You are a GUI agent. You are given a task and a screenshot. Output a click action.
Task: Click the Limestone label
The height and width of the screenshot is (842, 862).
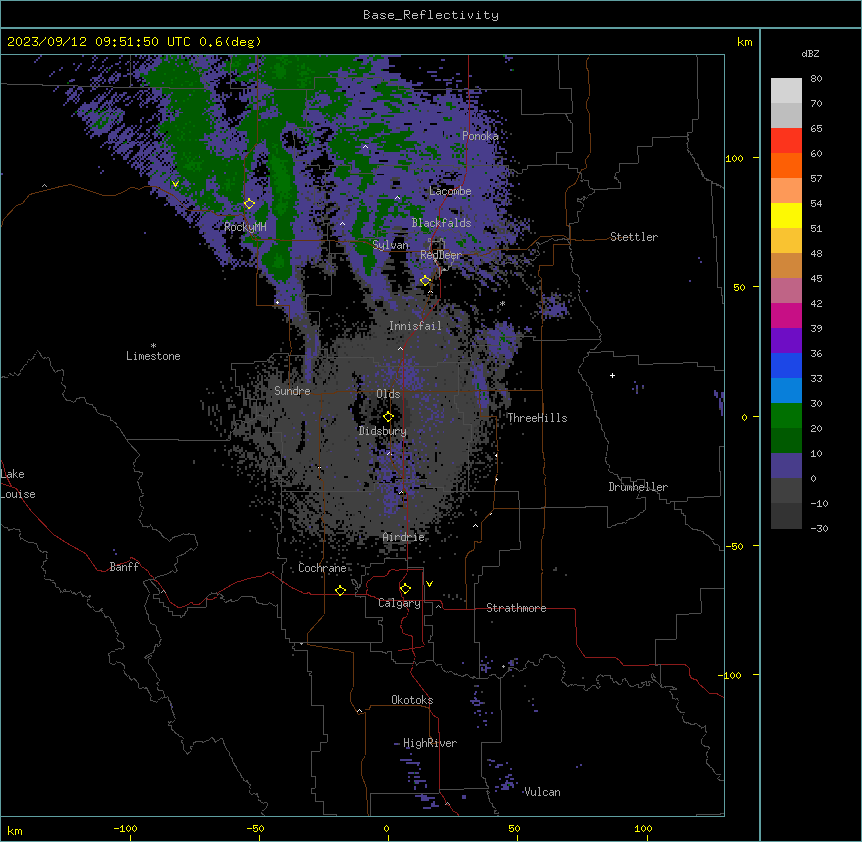tap(153, 356)
